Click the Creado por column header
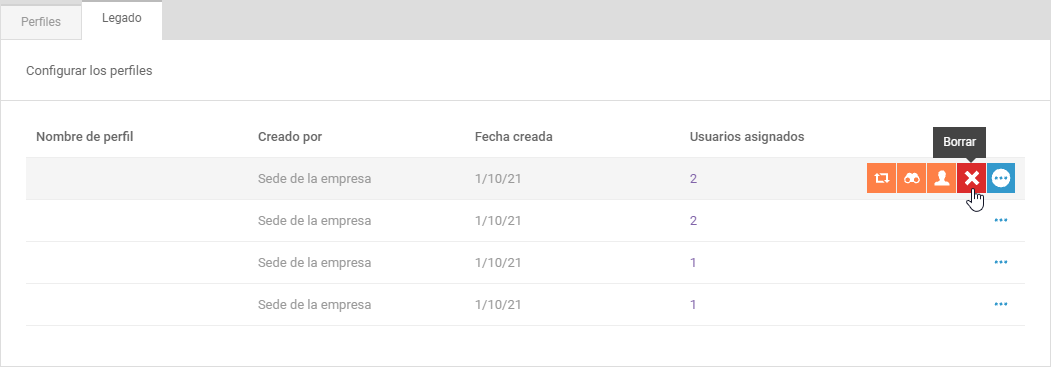Screen dimensions: 1051x367 tap(290, 137)
